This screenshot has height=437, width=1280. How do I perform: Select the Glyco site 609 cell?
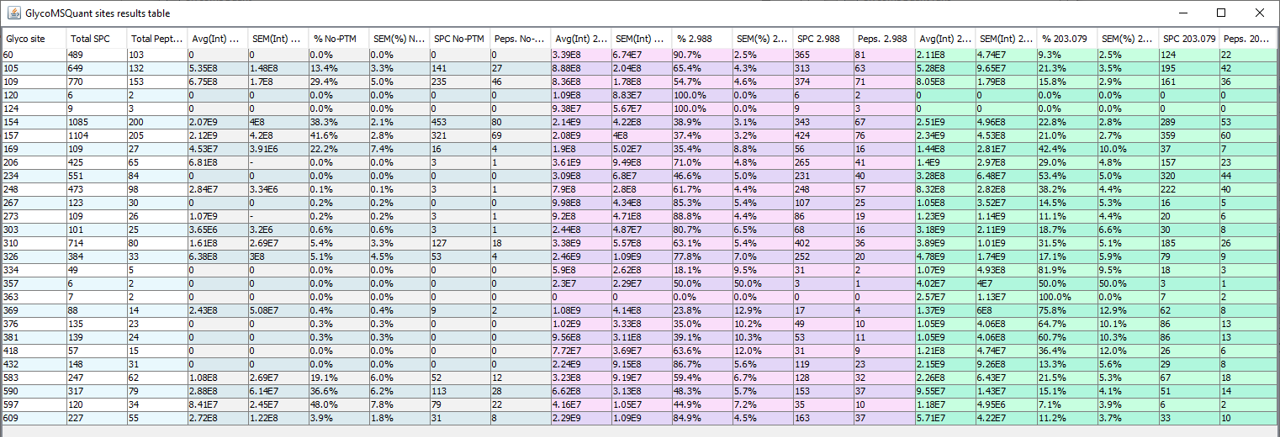click(x=33, y=416)
